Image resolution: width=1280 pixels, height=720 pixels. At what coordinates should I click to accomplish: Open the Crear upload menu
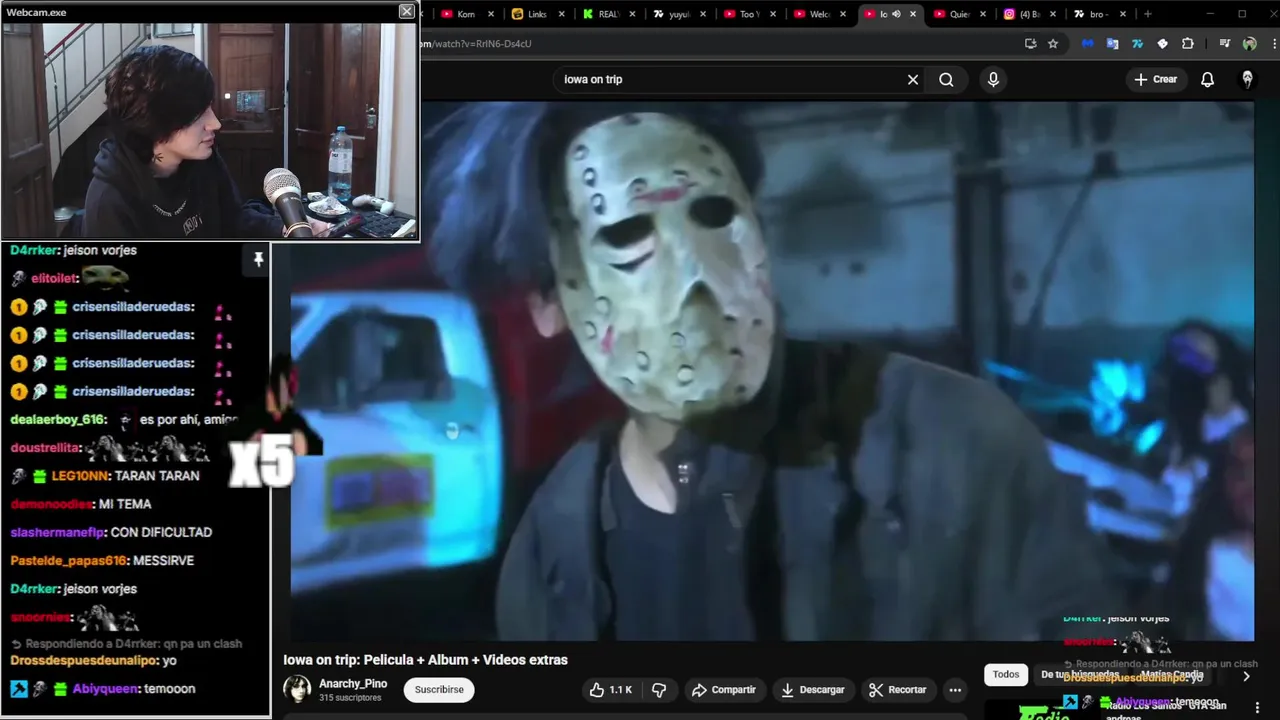[x=1156, y=79]
